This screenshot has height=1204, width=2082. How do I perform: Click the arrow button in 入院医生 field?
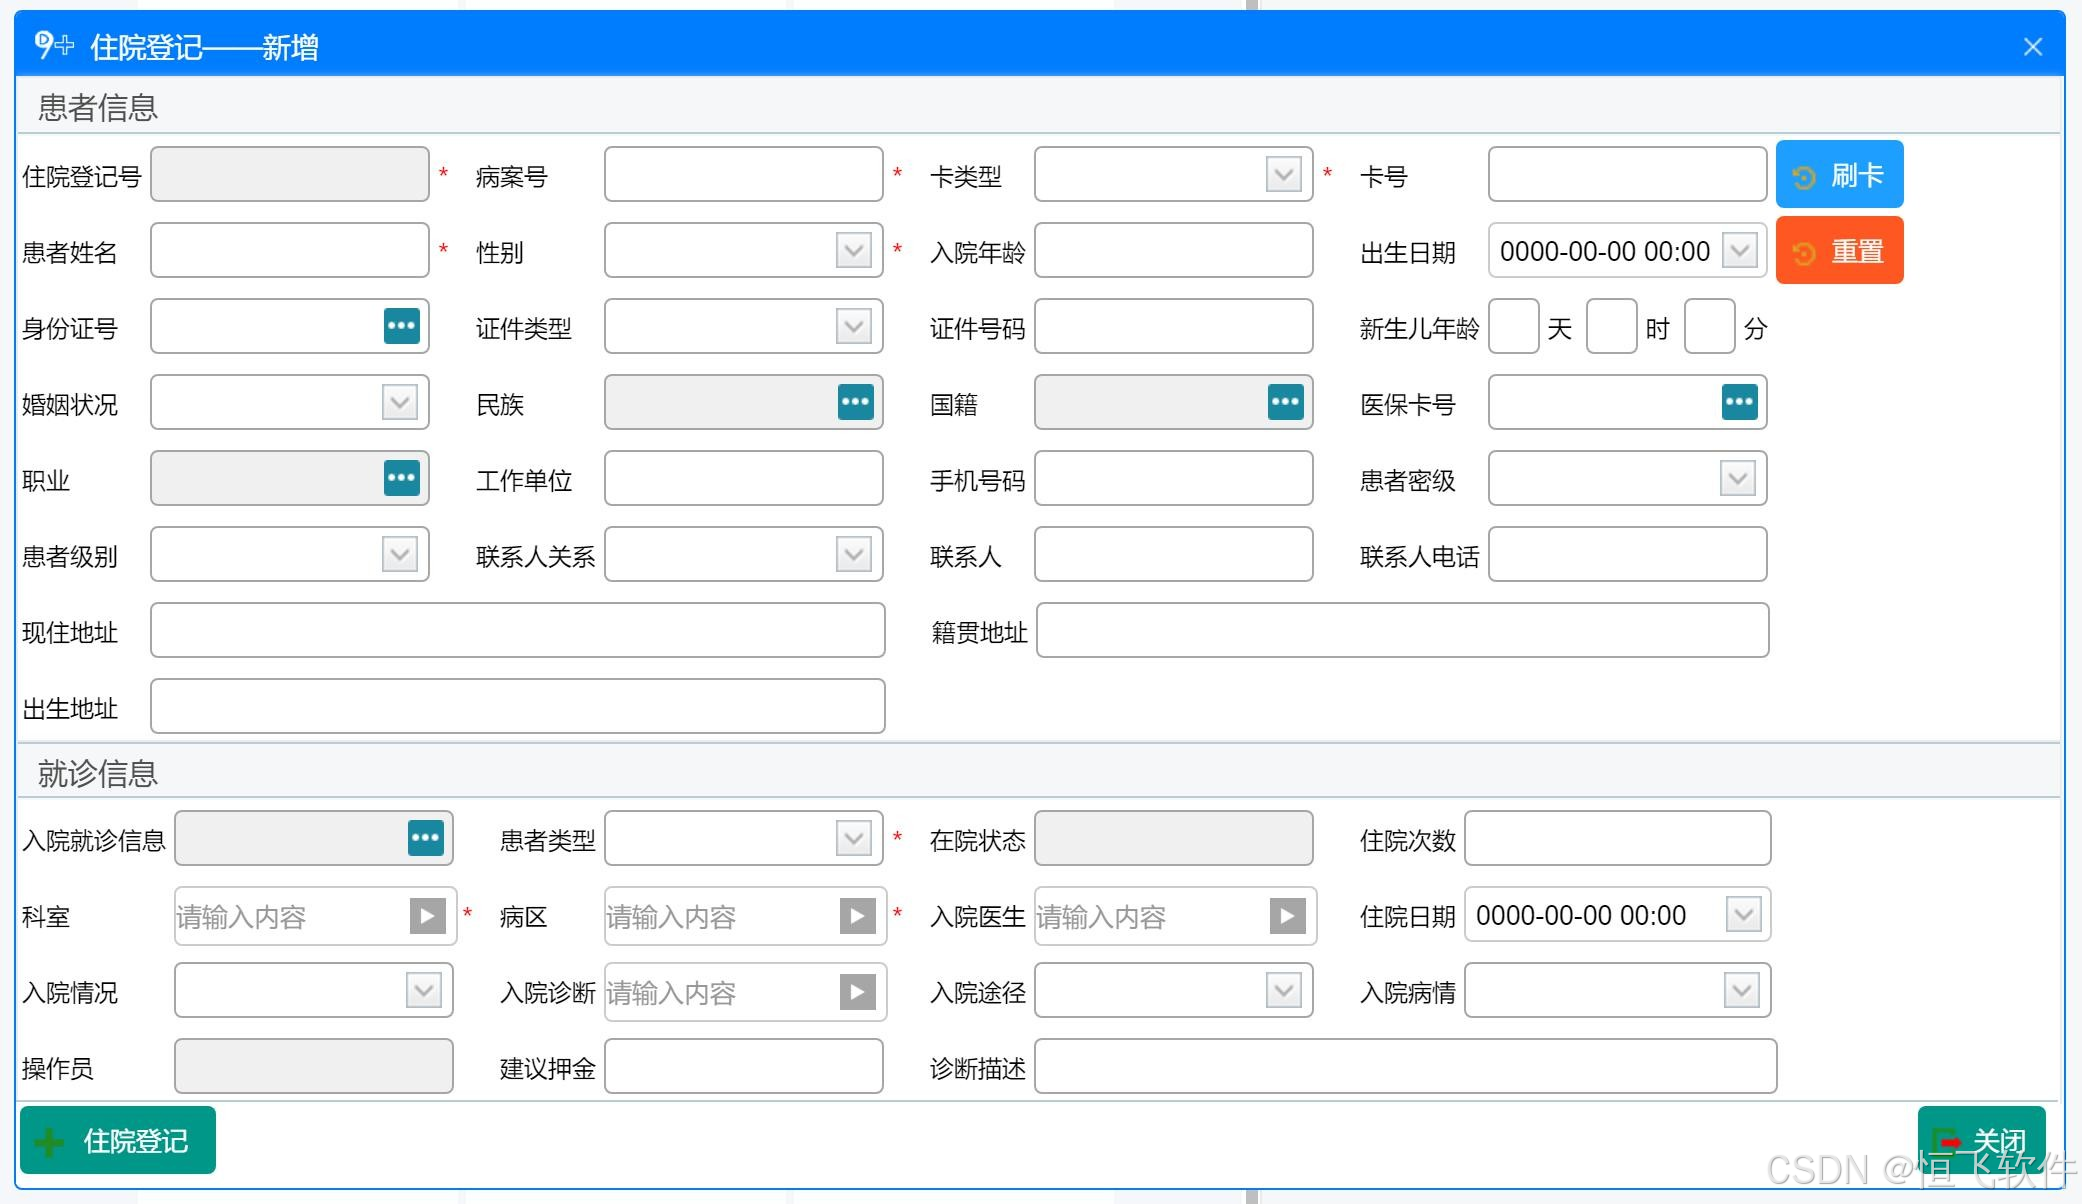[x=1287, y=915]
